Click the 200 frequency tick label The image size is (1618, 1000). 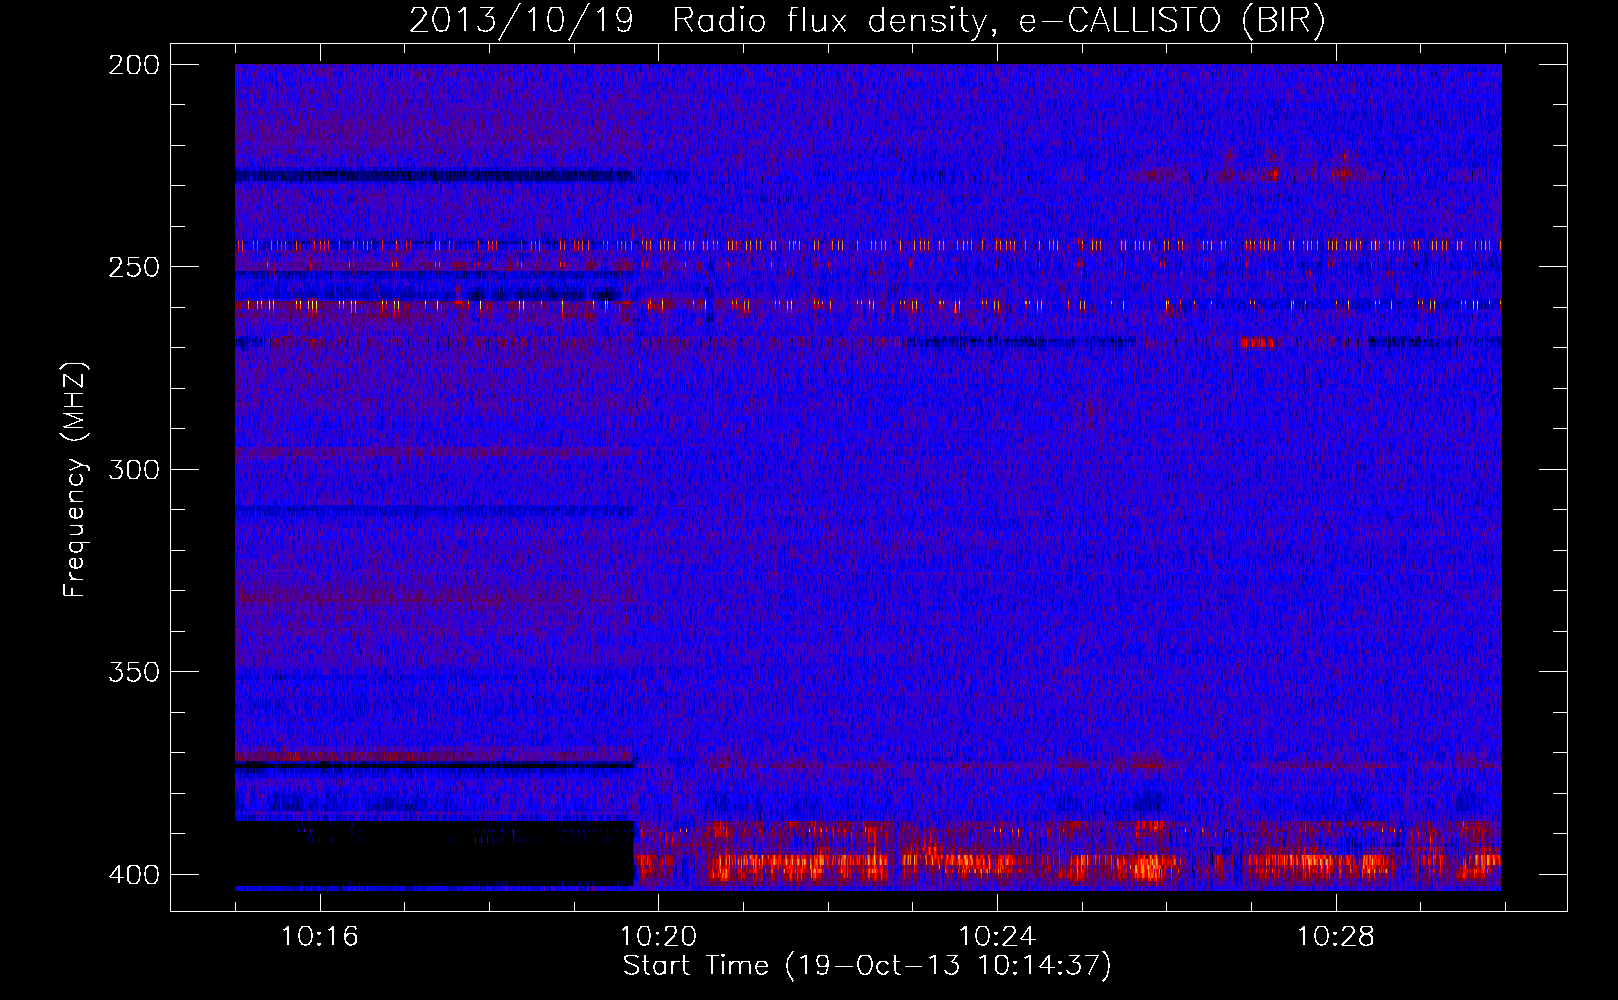pyautogui.click(x=134, y=65)
